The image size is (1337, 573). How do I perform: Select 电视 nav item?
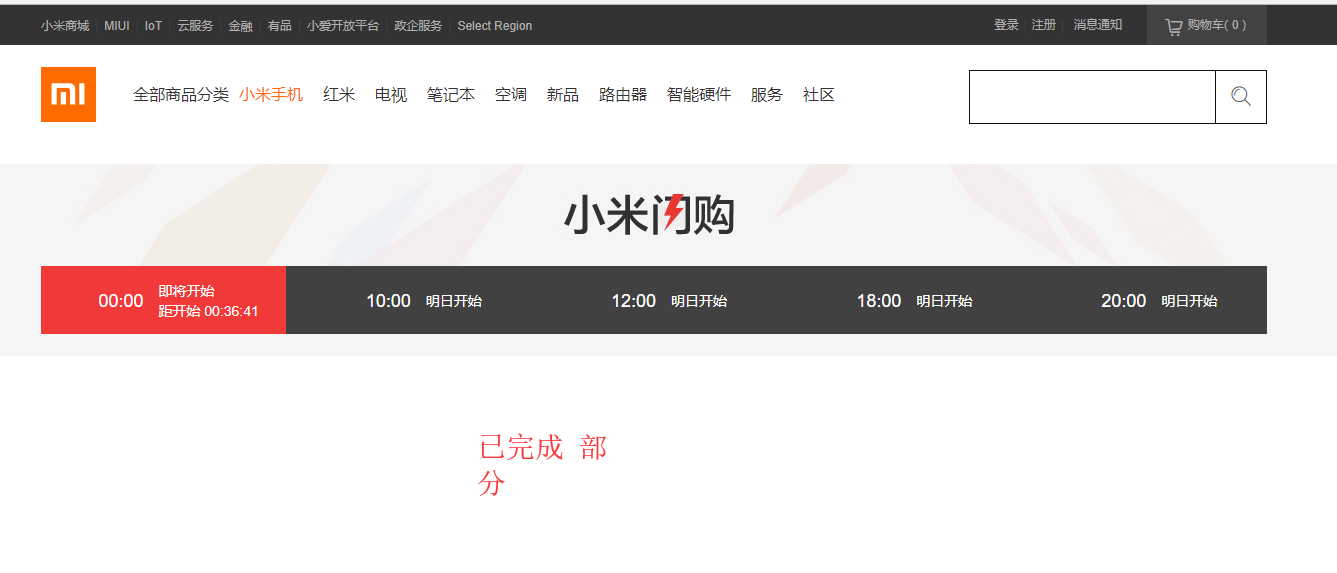click(x=391, y=95)
